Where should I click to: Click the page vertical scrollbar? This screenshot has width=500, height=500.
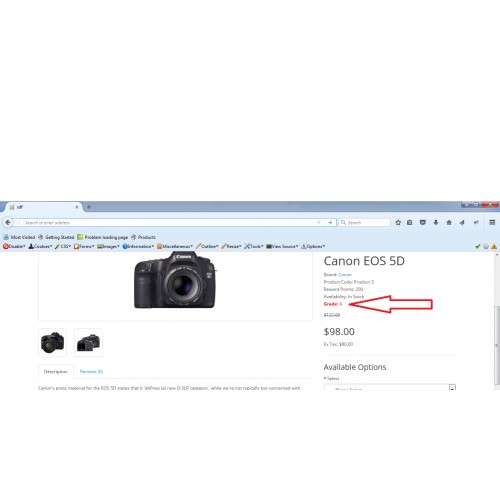(497, 321)
